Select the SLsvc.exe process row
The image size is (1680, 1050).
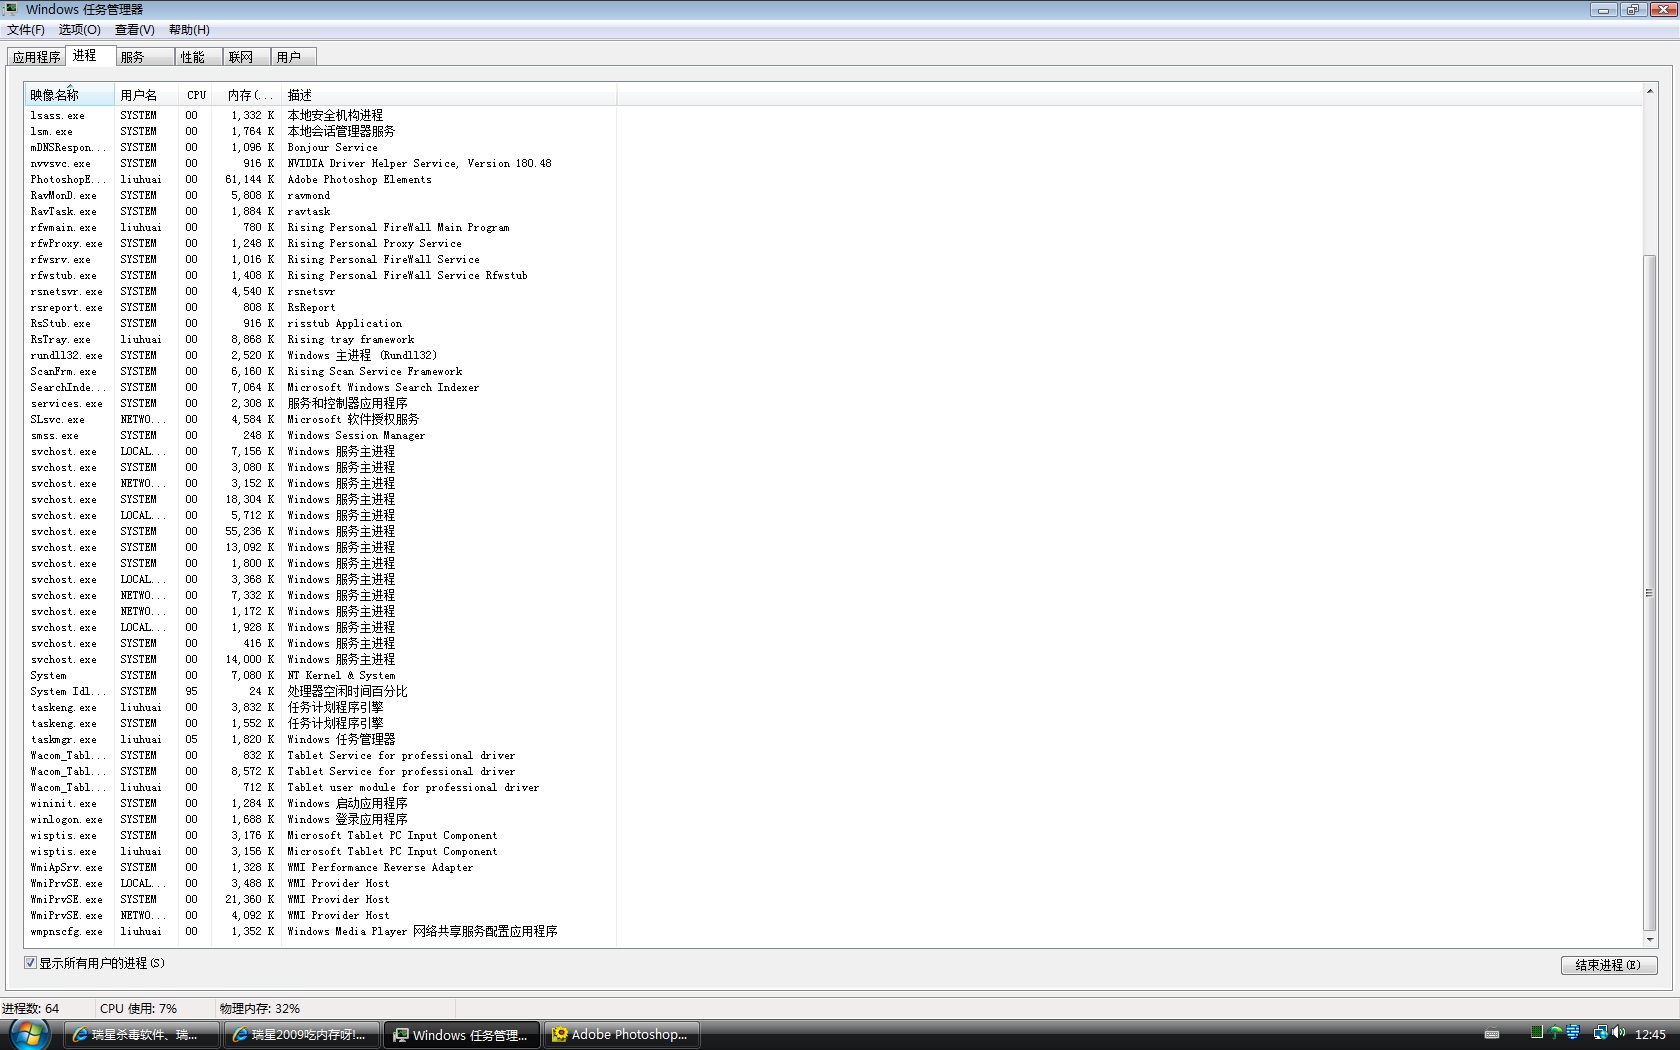coord(320,419)
